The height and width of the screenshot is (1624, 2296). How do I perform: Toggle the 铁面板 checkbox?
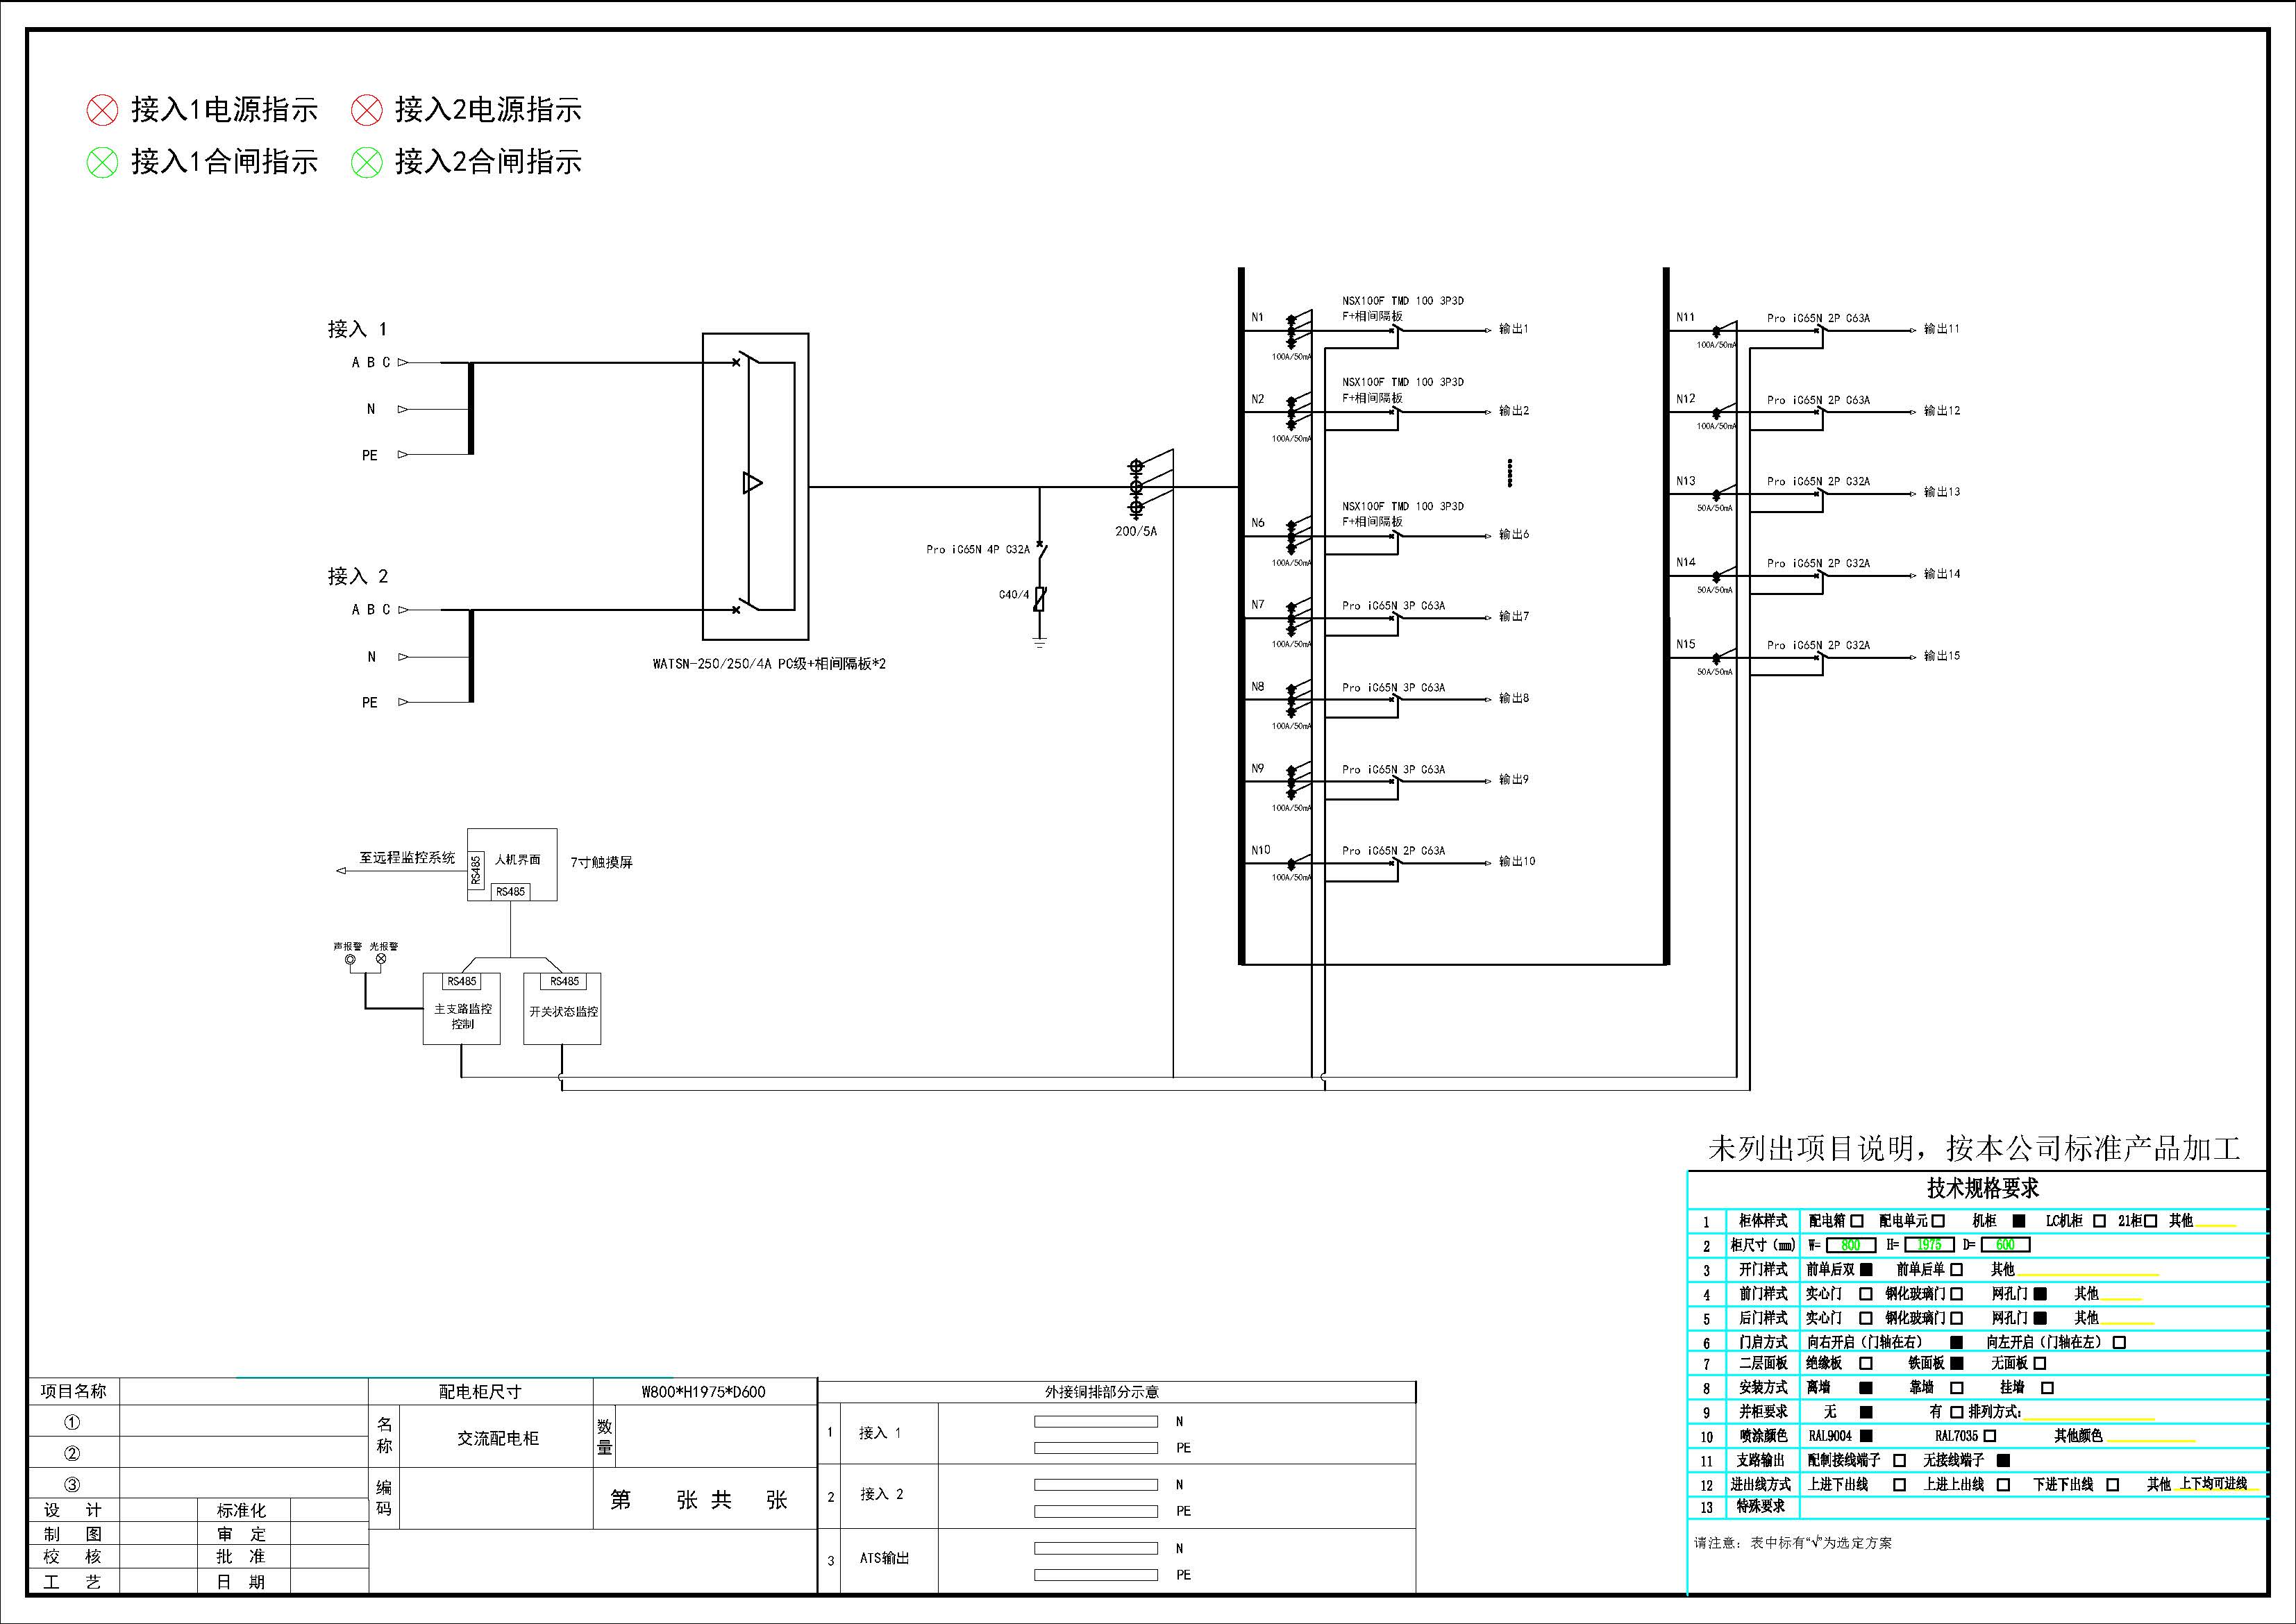pyautogui.click(x=1957, y=1363)
